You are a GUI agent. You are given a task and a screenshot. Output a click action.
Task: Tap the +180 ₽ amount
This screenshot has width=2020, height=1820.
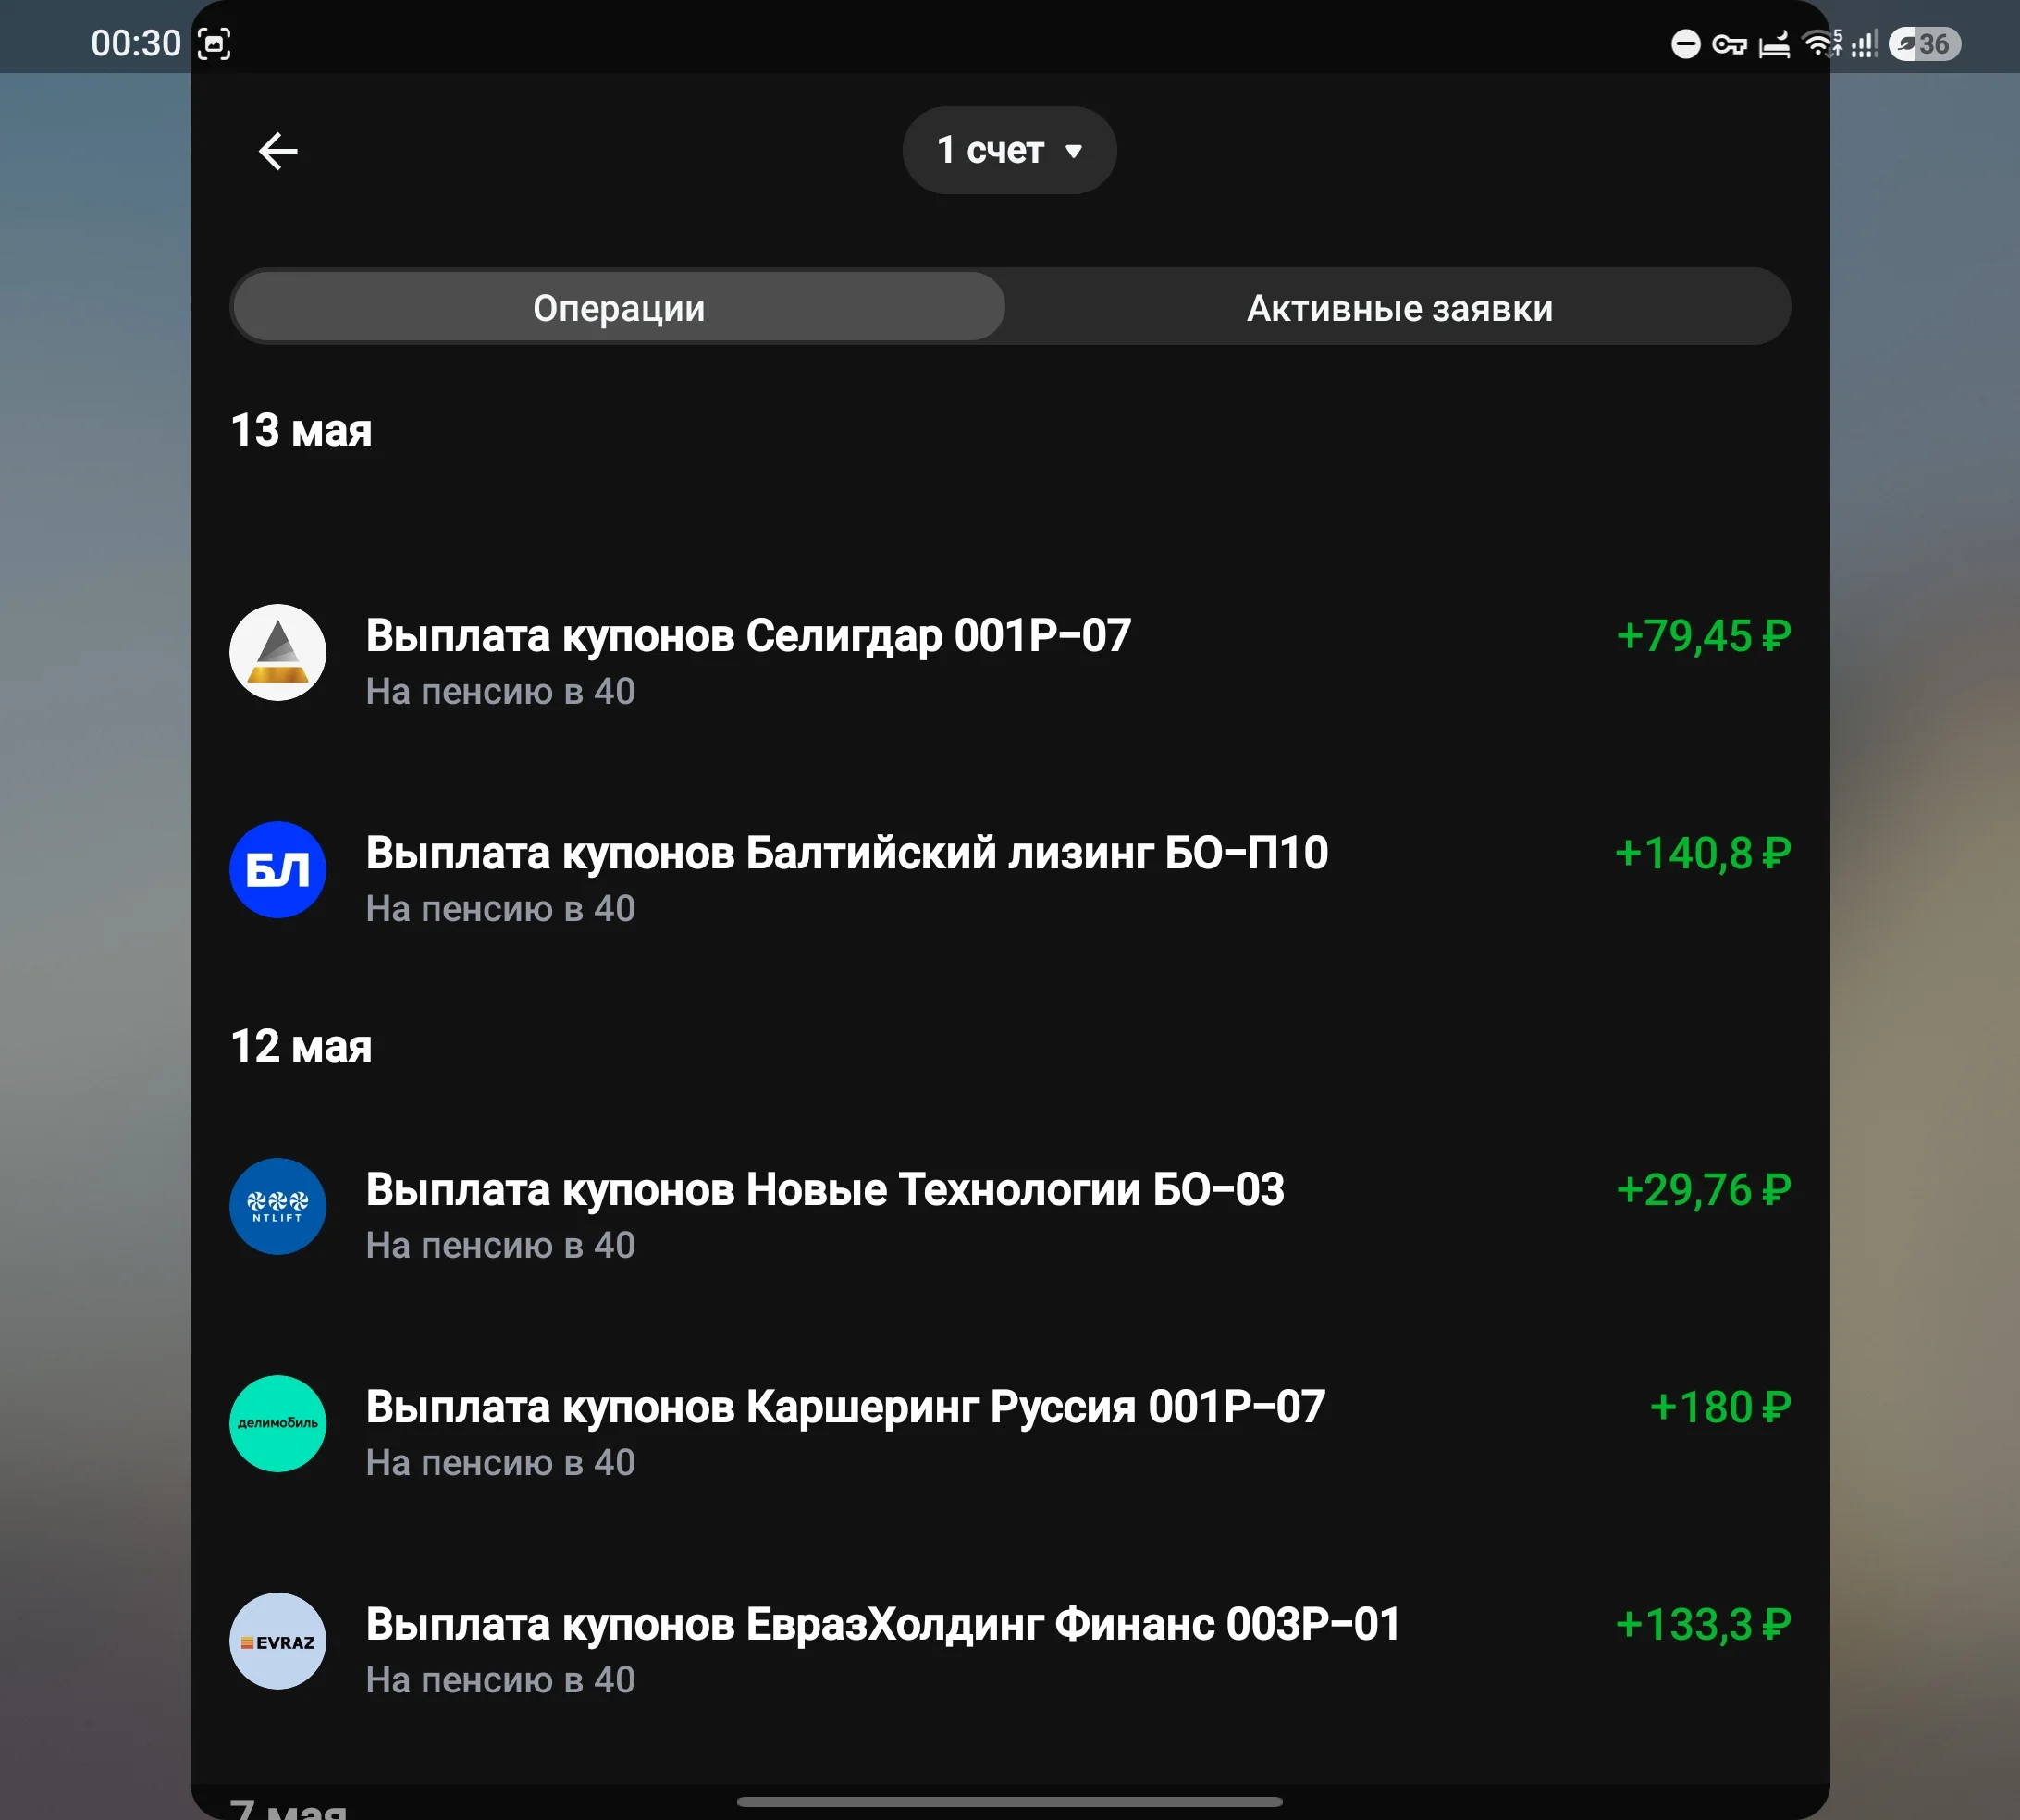coord(1720,1407)
